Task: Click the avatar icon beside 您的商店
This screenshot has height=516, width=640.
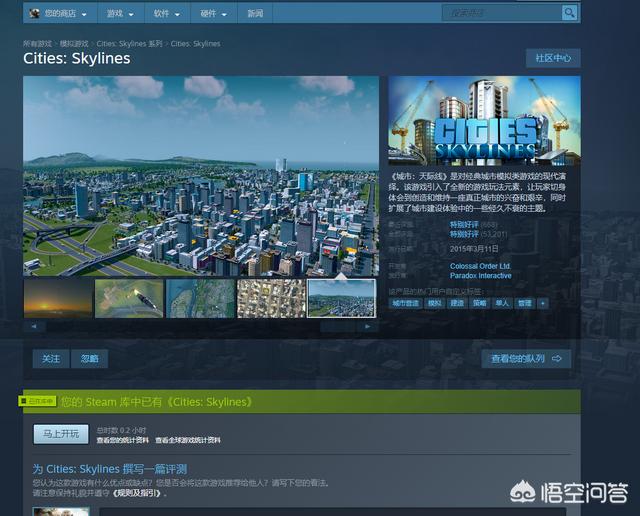Action: tap(34, 13)
